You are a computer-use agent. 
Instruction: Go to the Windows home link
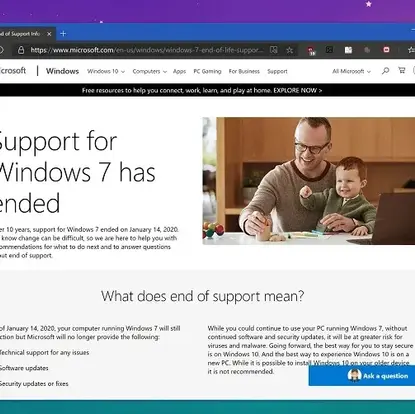[62, 71]
